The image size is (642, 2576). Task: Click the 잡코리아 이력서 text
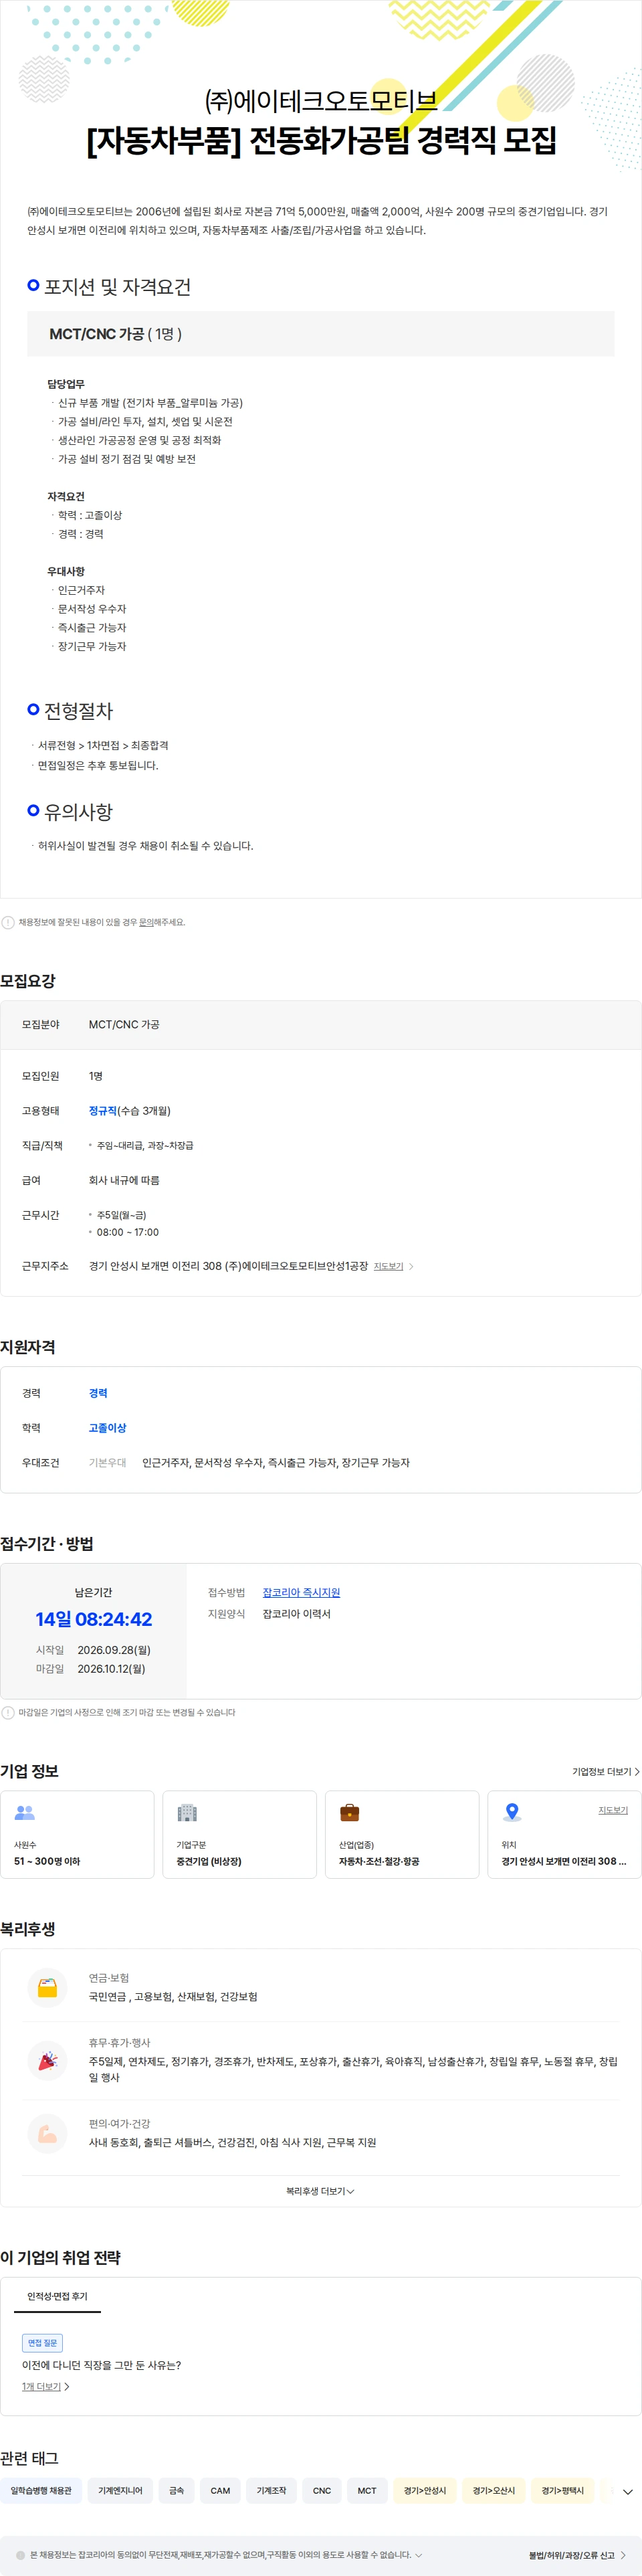pos(296,1613)
